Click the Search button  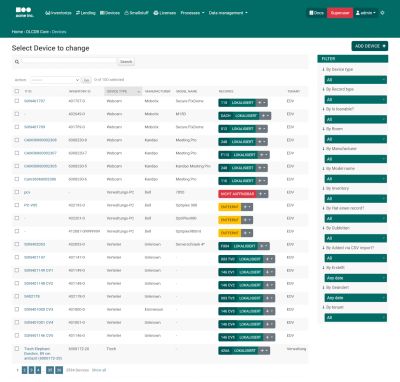click(x=126, y=62)
